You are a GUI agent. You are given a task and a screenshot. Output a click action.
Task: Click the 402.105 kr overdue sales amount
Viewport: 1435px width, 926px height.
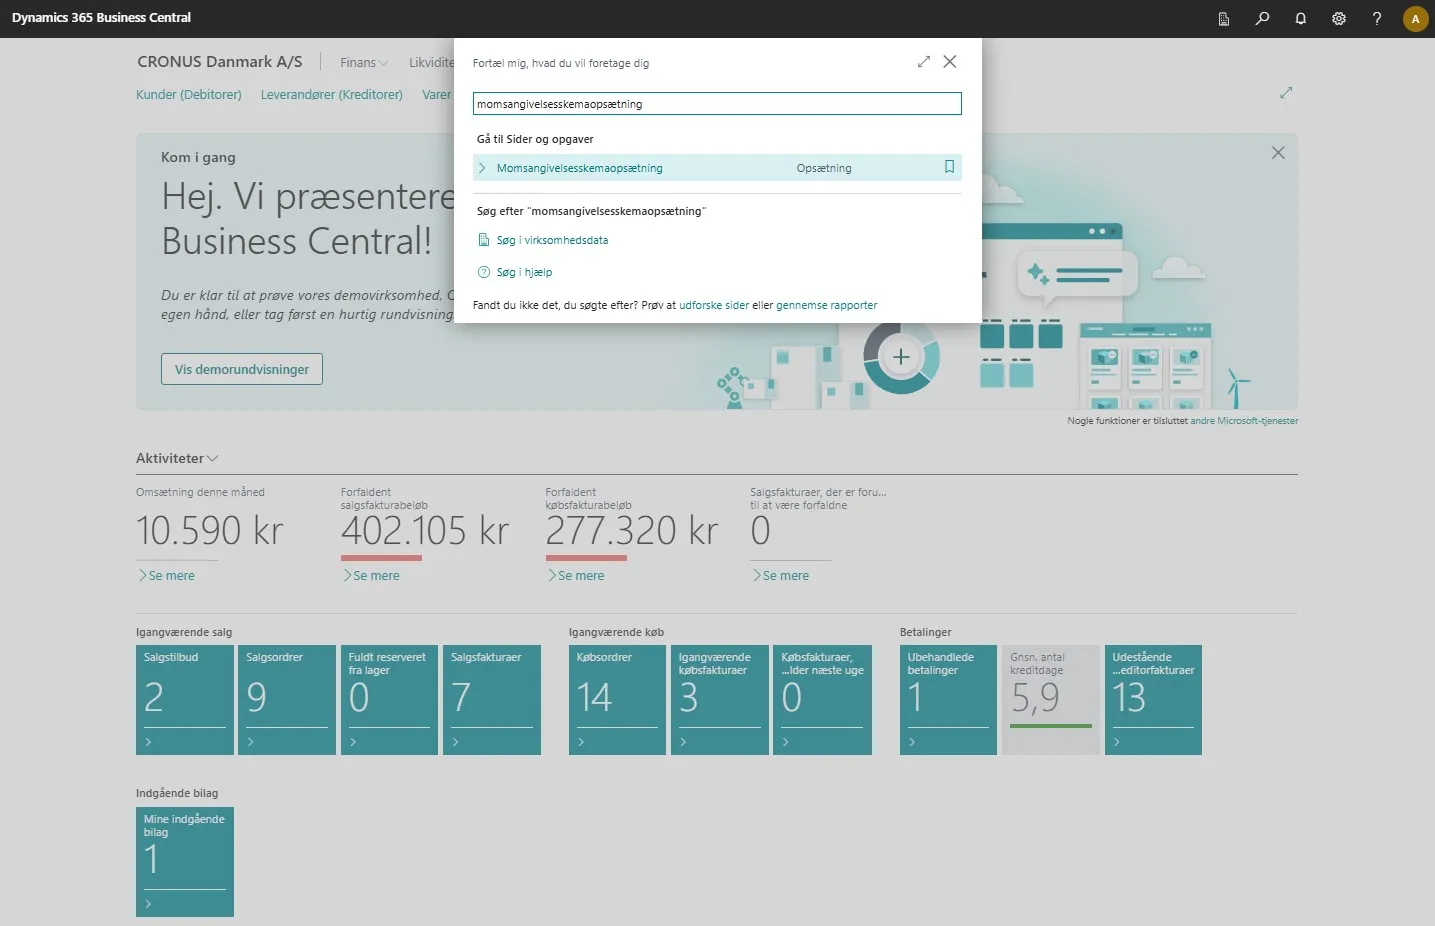(425, 531)
